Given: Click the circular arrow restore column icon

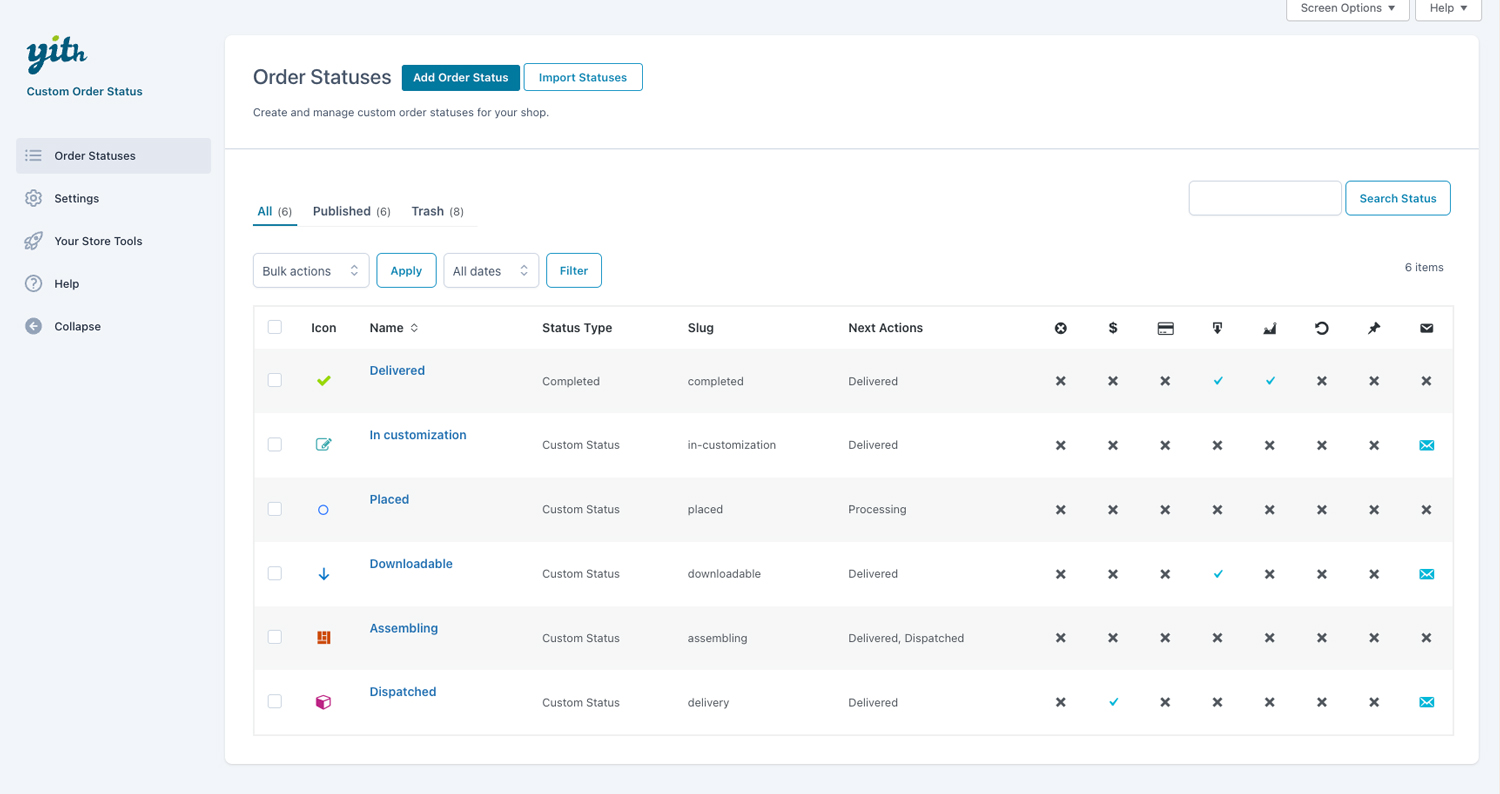Looking at the screenshot, I should 1322,328.
